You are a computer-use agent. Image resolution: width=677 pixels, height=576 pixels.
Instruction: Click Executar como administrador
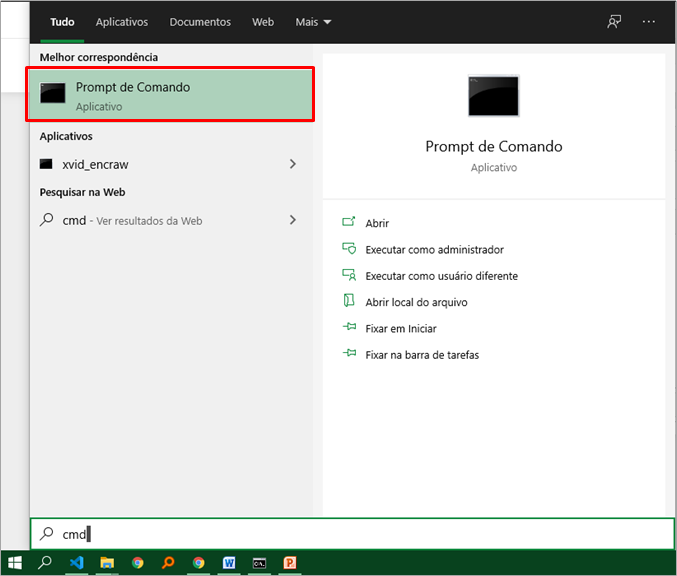tap(434, 250)
